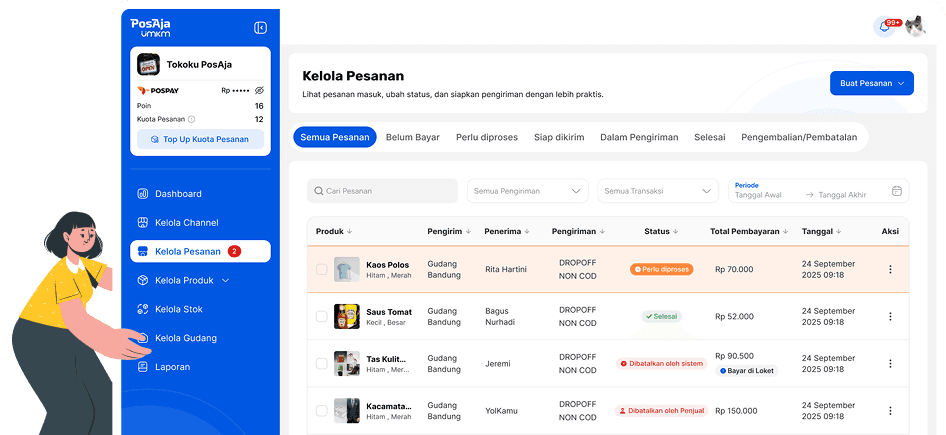Select the Tas Kulit order checkbox

[322, 364]
